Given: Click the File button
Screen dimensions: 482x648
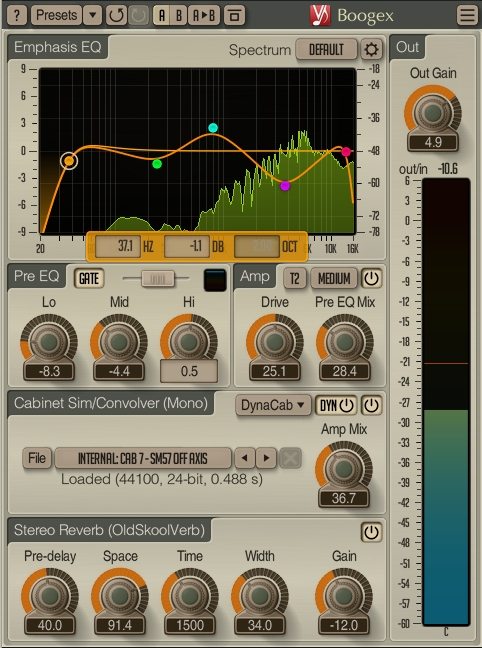Looking at the screenshot, I should pyautogui.click(x=37, y=458).
